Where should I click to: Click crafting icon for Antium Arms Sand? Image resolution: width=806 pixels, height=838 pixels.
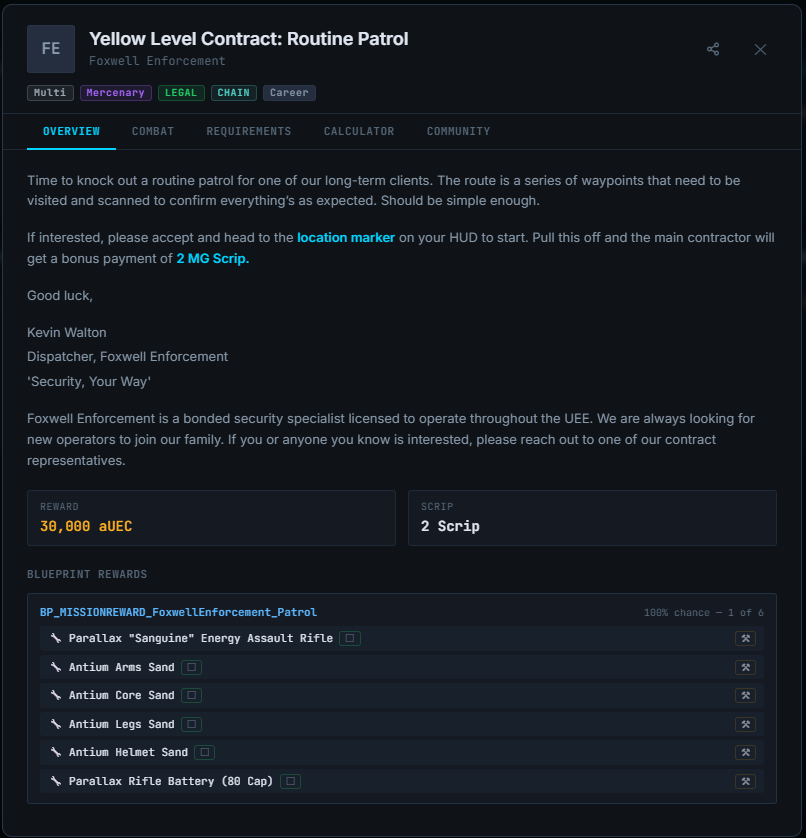pos(745,667)
